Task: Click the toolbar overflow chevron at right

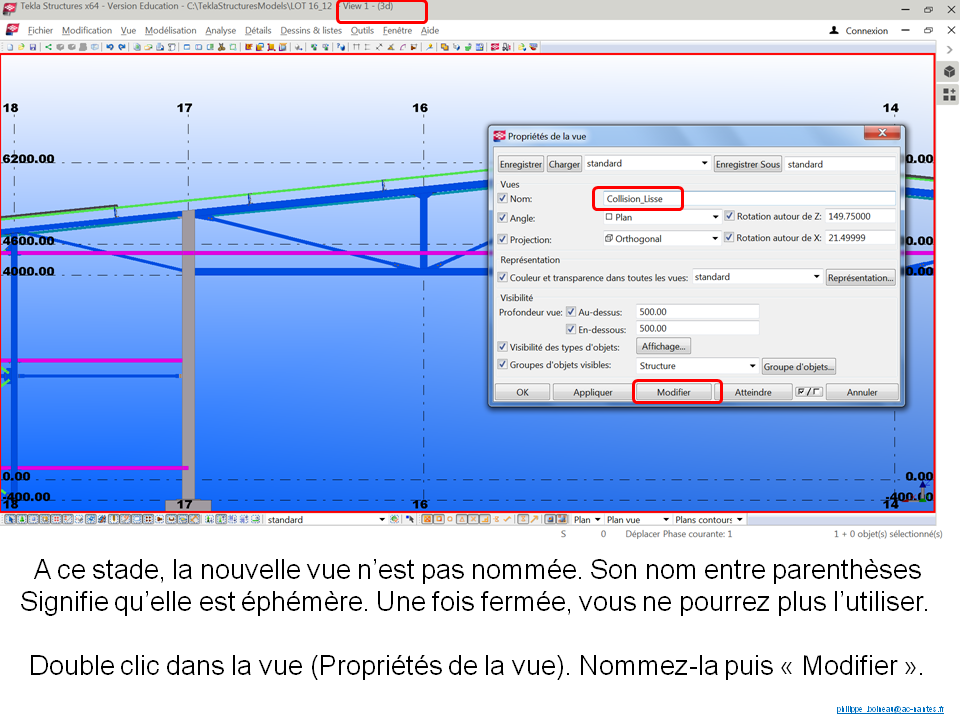Action: [950, 50]
